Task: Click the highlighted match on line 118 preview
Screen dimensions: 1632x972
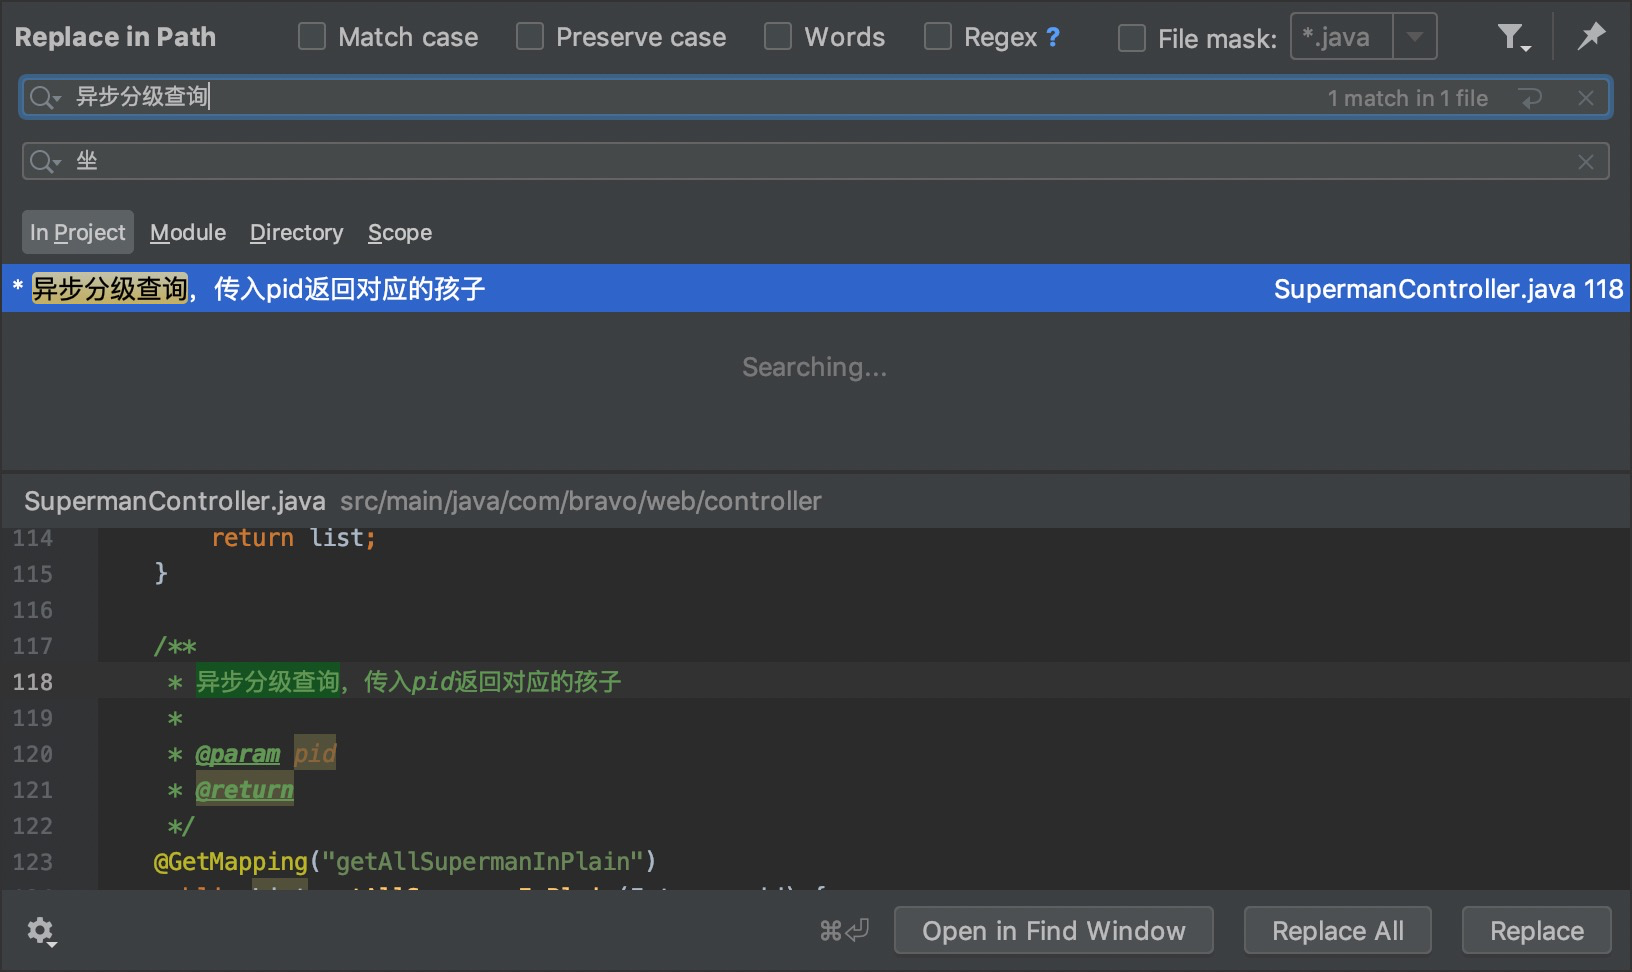Action: (x=268, y=682)
